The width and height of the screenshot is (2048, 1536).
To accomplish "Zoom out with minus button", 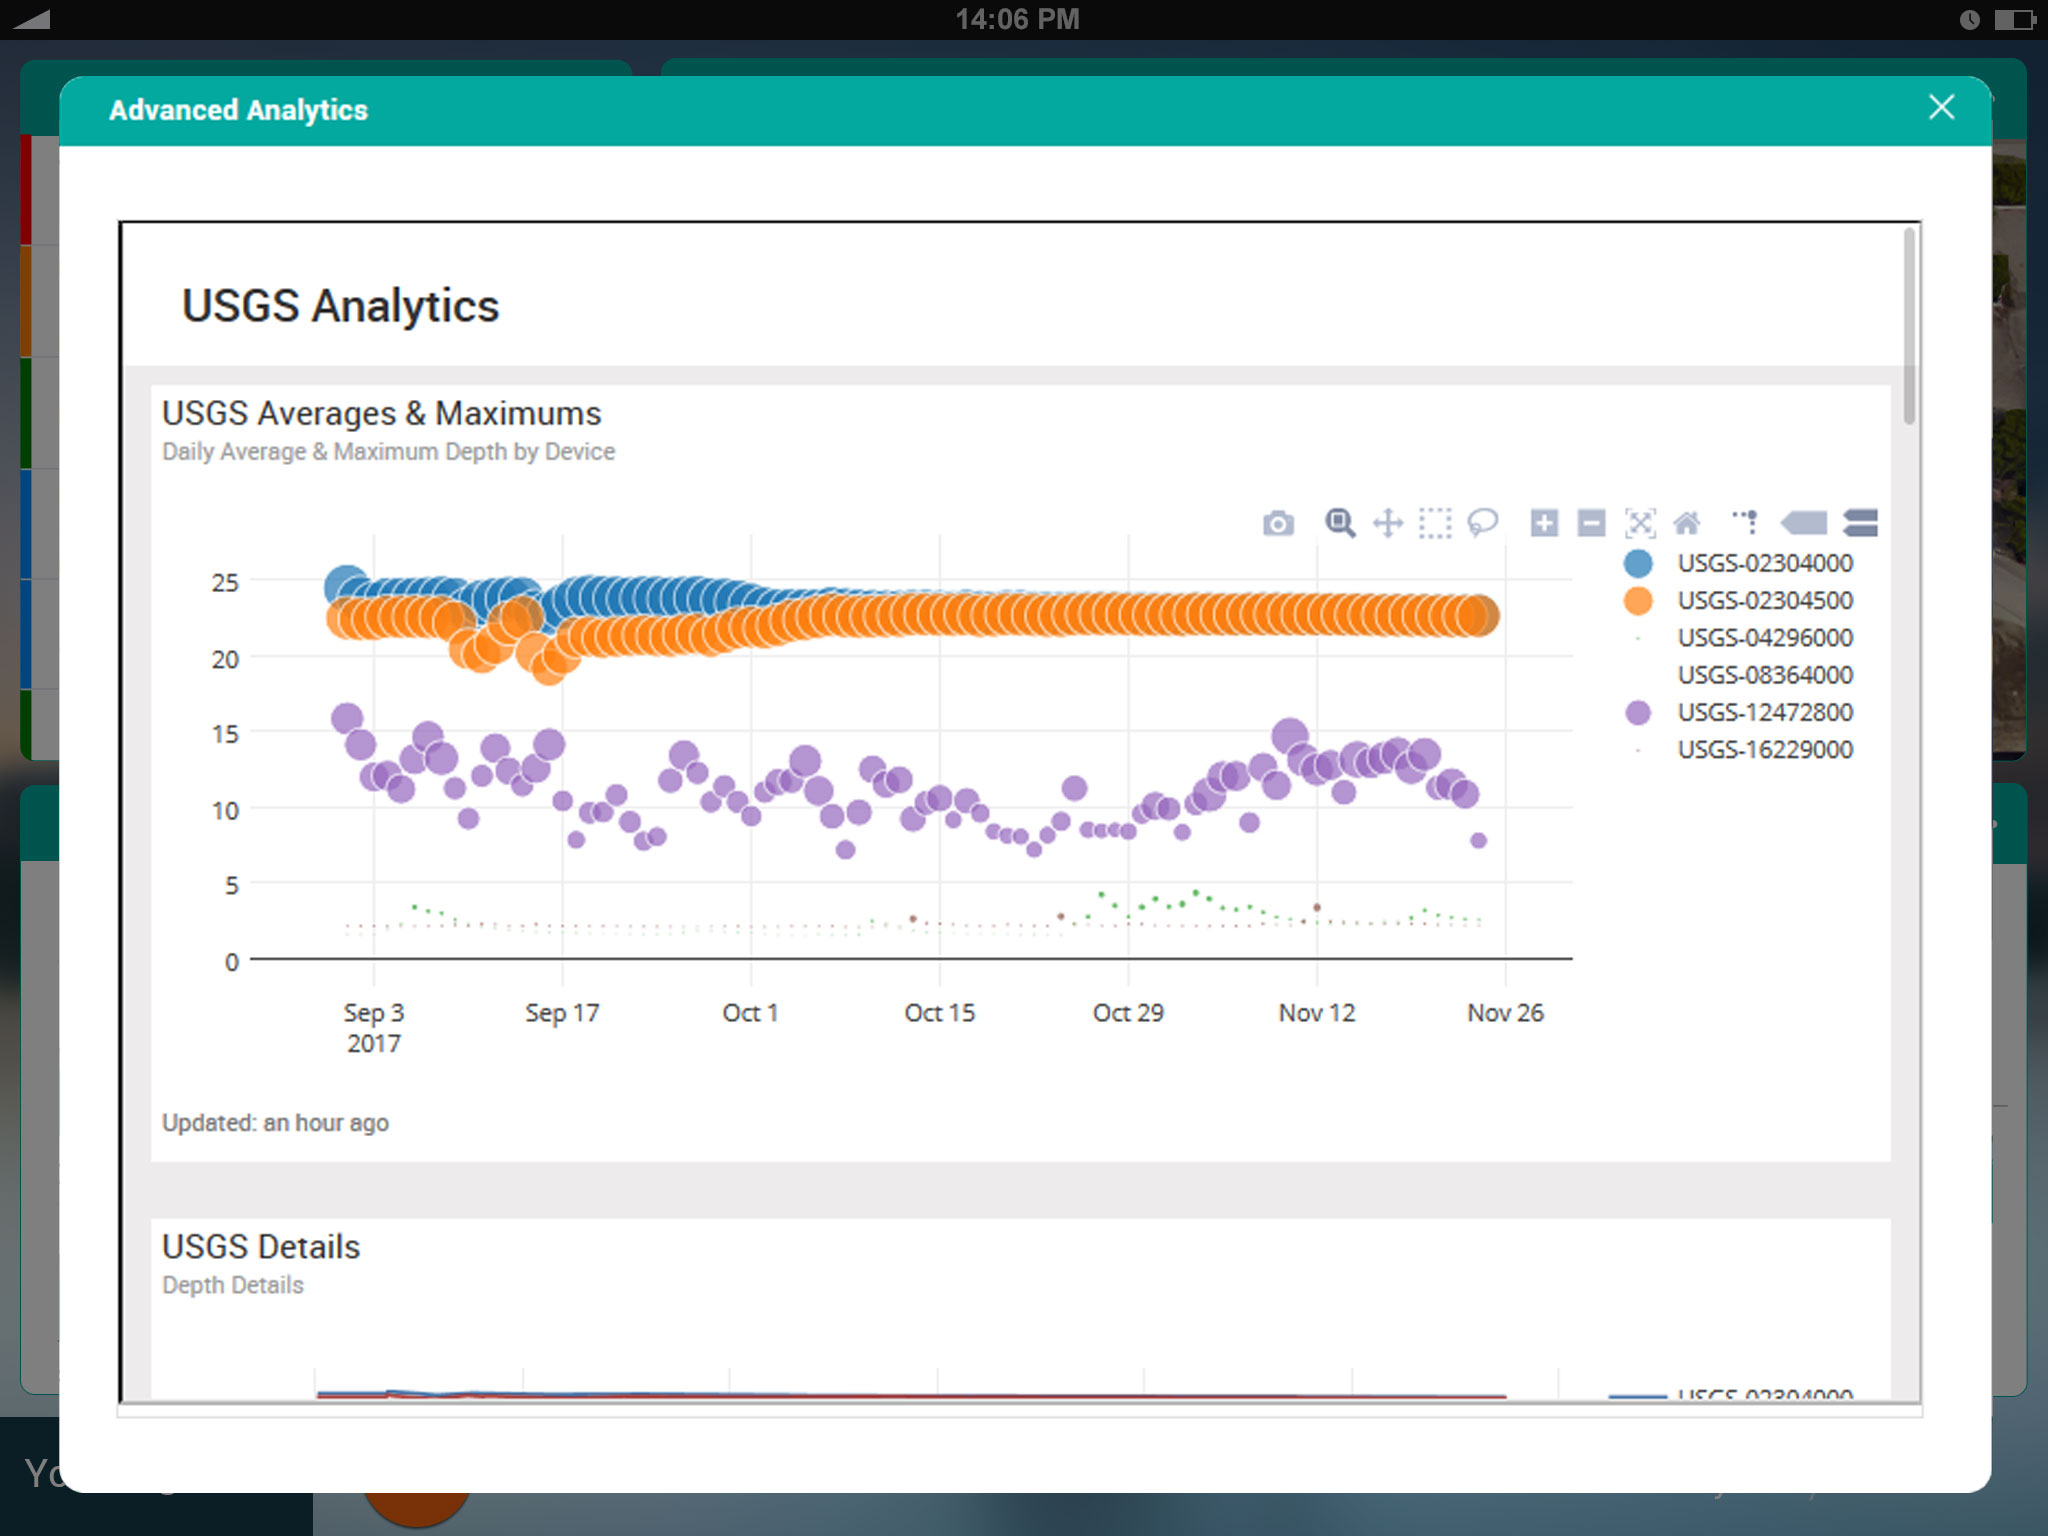I will pos(1591,523).
